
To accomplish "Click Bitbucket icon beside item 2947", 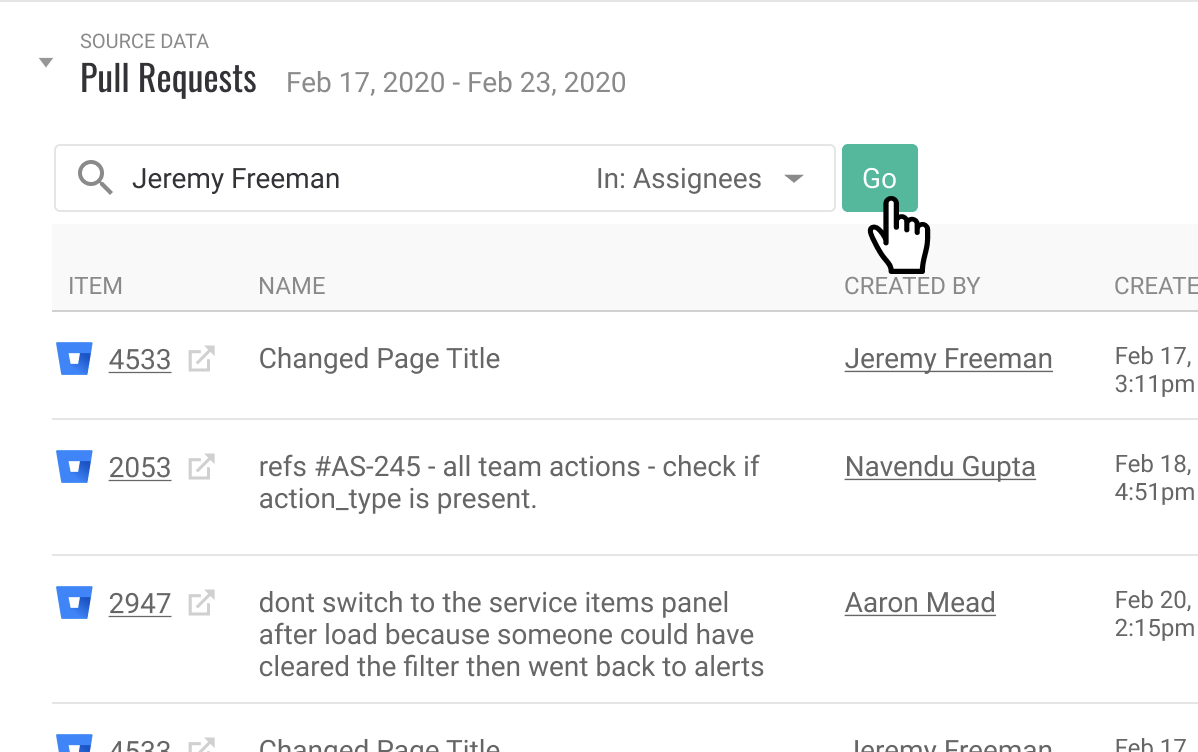I will click(74, 603).
